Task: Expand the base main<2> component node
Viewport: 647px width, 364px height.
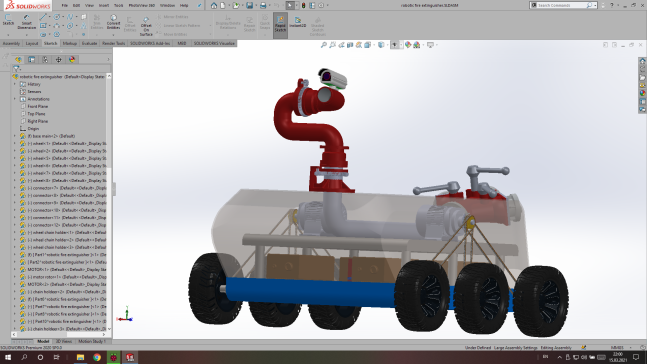Action: point(15,136)
